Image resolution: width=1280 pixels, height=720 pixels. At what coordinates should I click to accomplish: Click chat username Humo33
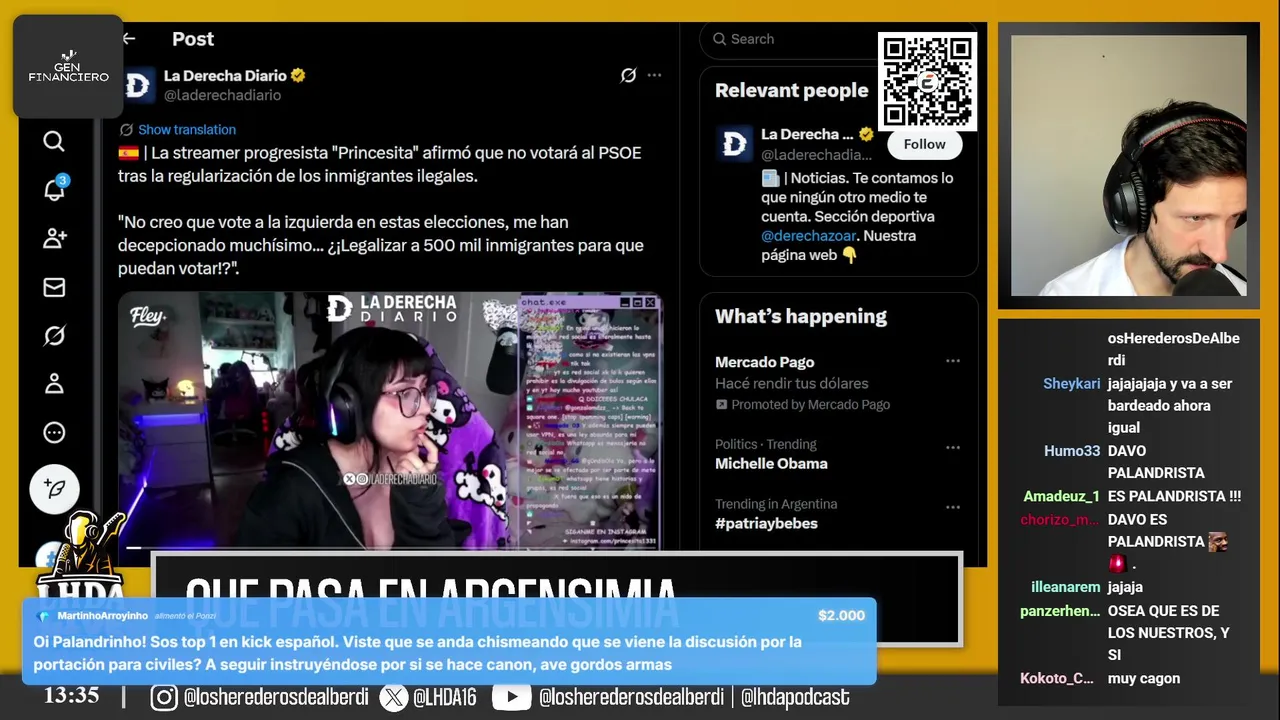(x=1072, y=451)
